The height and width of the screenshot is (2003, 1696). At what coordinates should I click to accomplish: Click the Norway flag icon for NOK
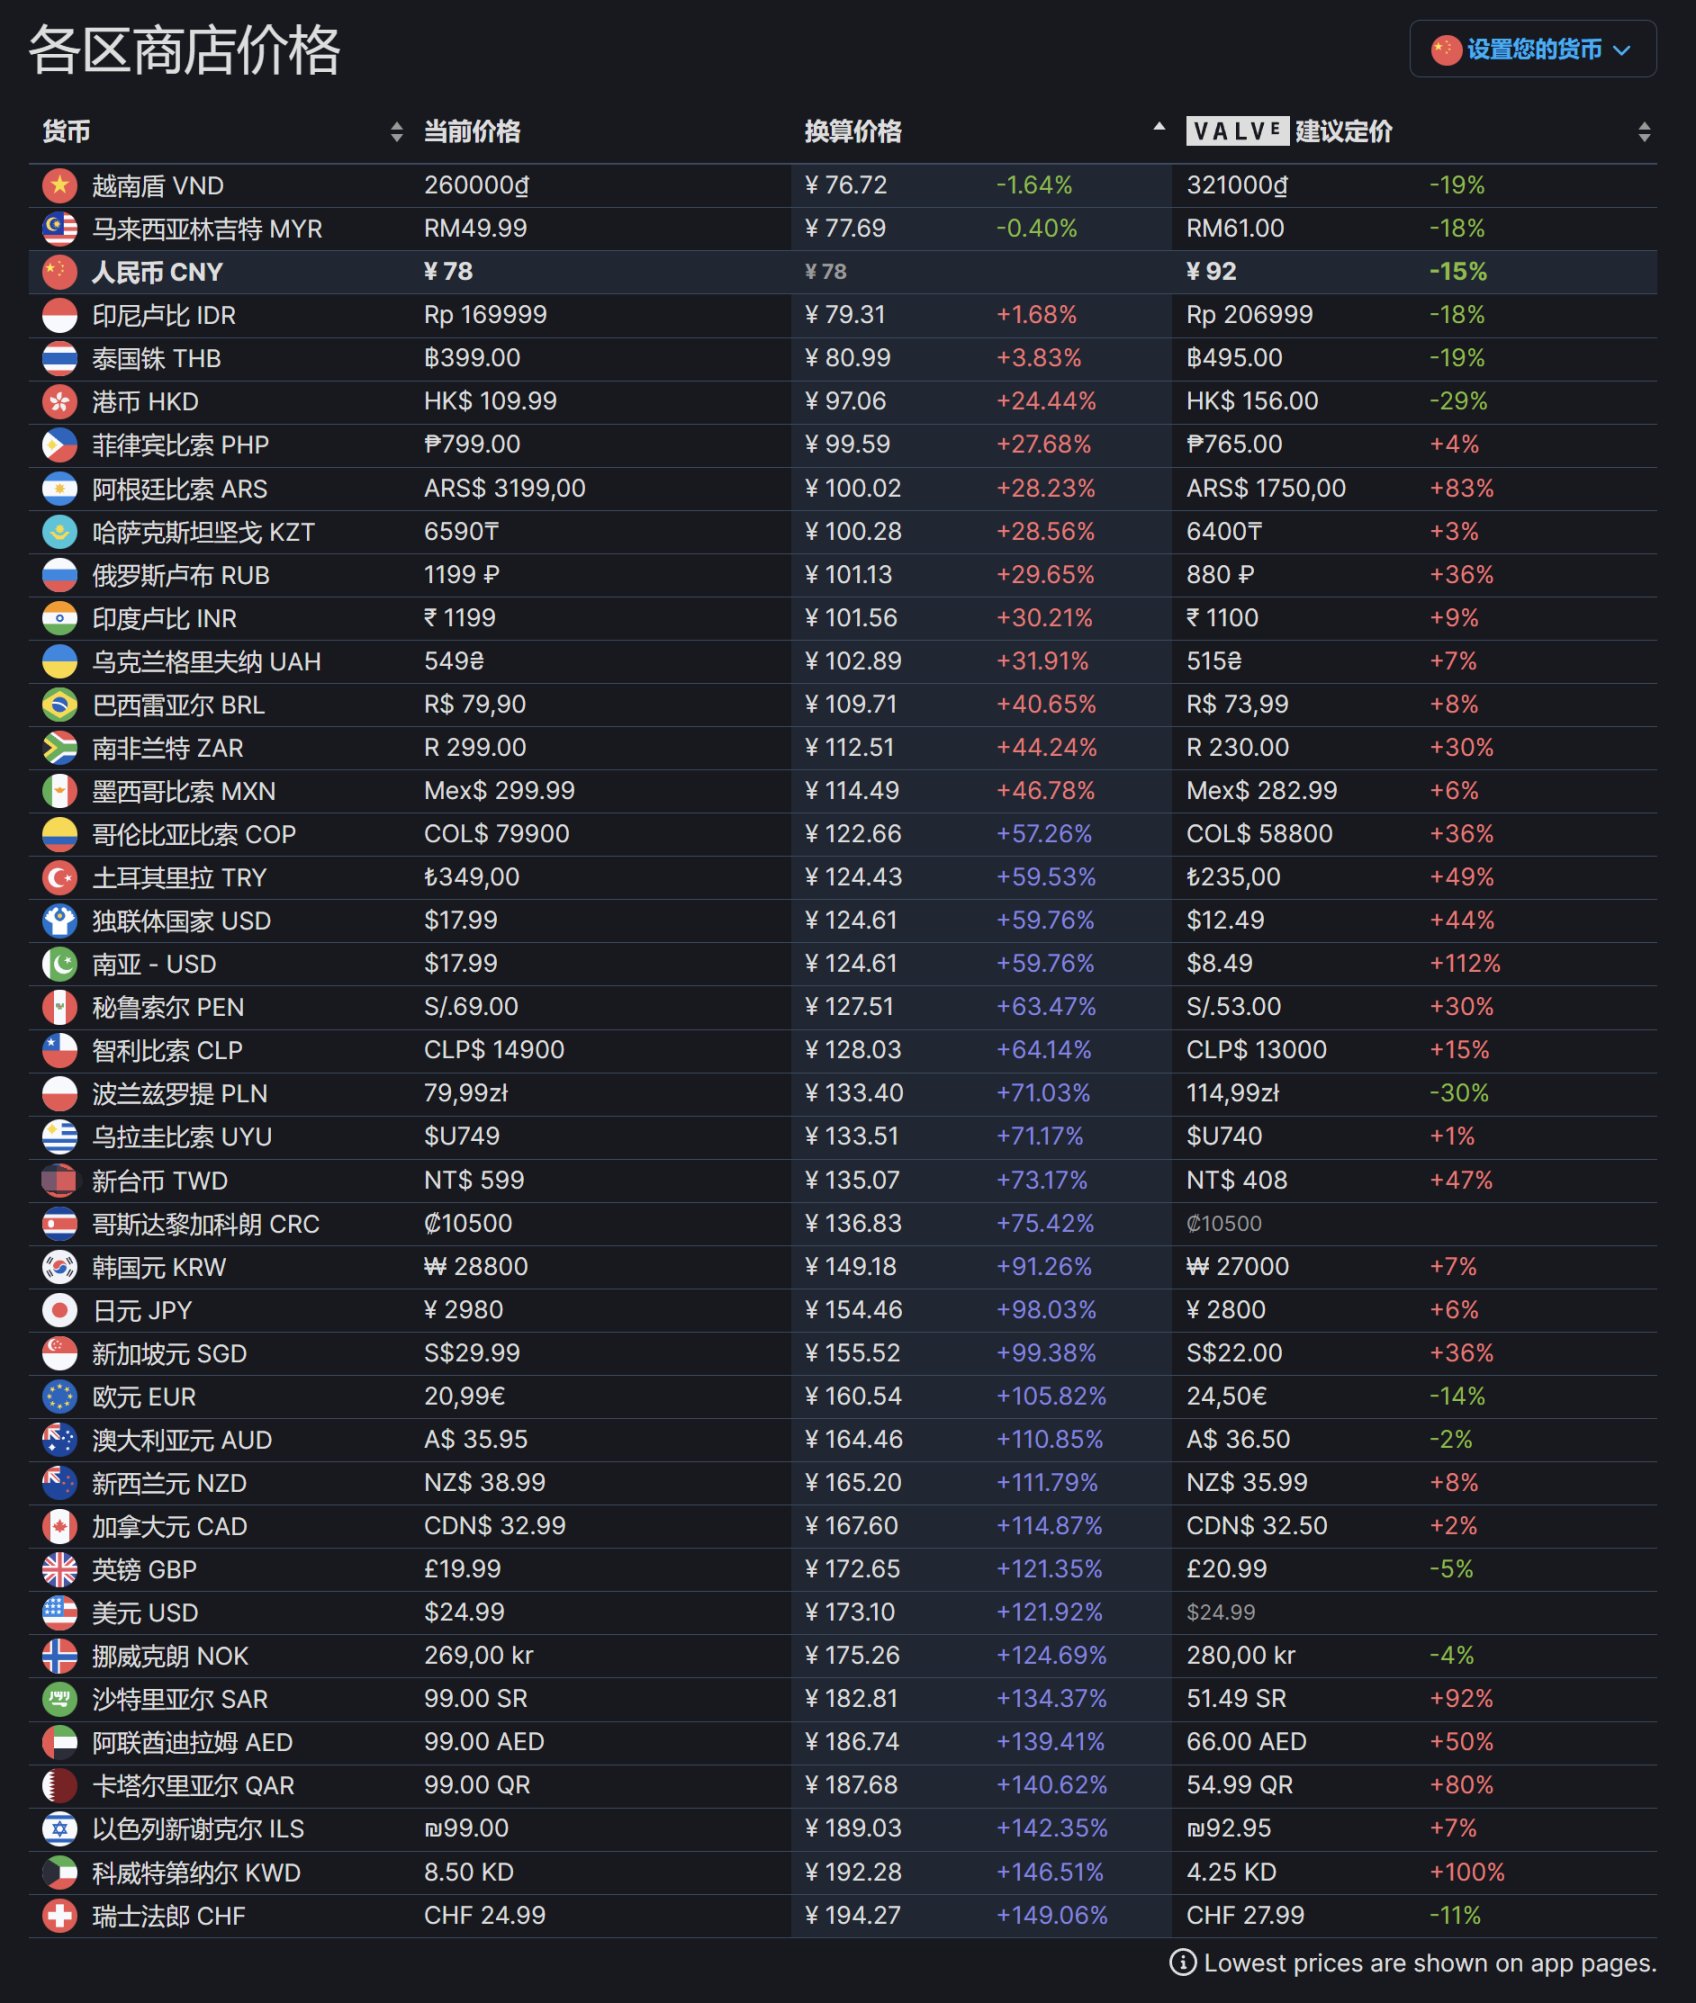coord(60,1656)
